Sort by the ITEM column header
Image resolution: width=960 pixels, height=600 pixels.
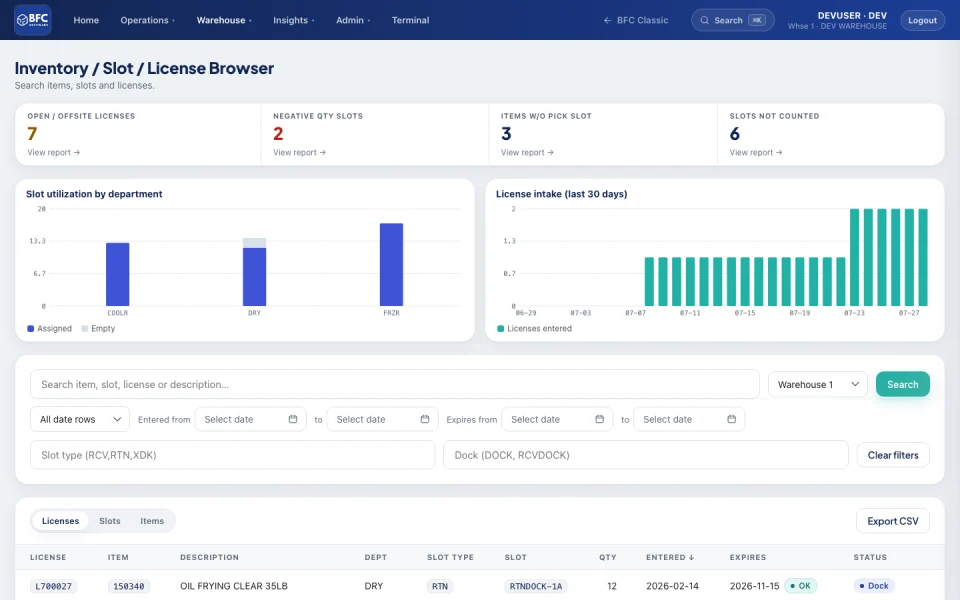point(118,557)
